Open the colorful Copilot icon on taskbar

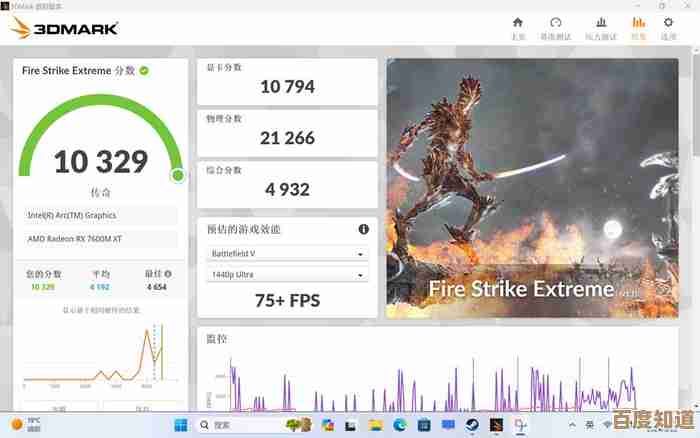tap(328, 425)
